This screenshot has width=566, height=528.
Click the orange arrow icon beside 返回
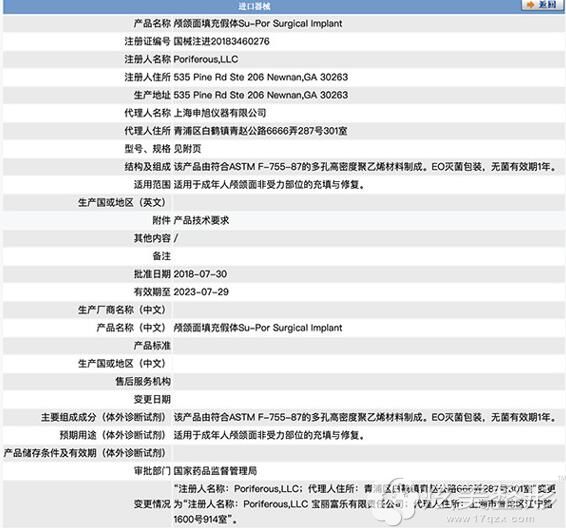click(530, 5)
